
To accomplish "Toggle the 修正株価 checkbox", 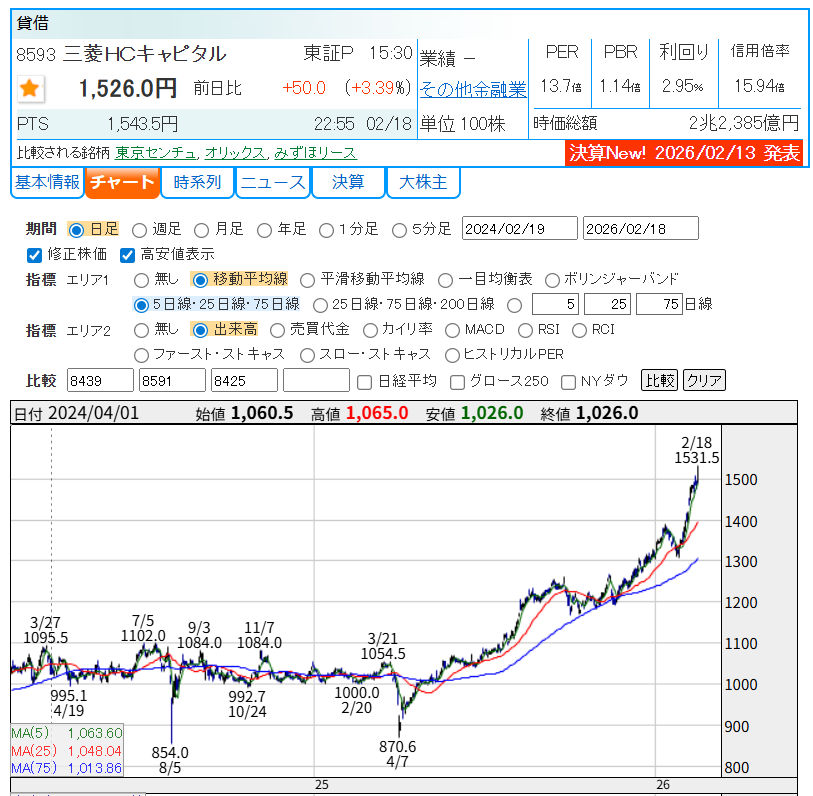I will [33, 254].
